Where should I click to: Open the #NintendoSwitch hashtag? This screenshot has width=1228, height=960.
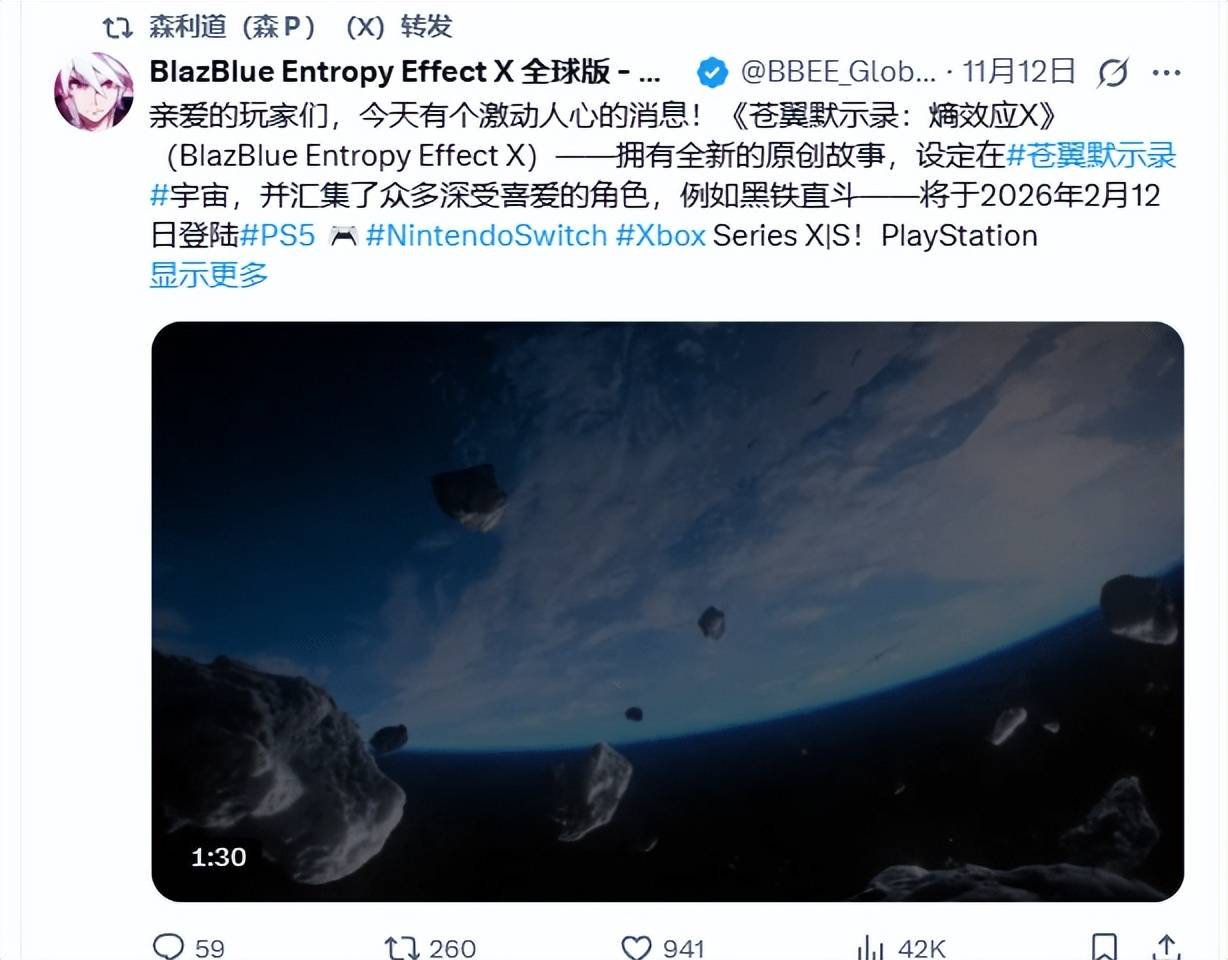tap(486, 235)
